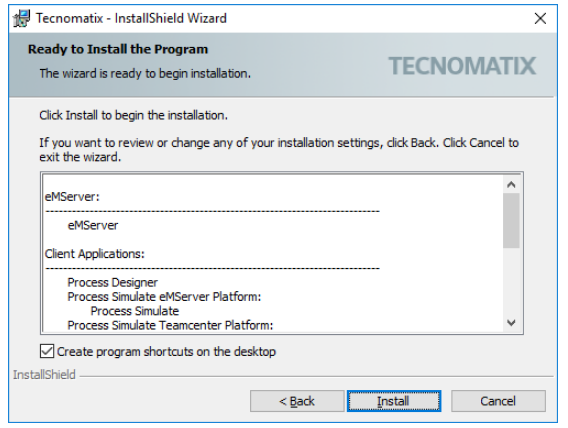
Task: Select 'Process Simulate Teamcenter Platform:' line
Action: (x=170, y=325)
